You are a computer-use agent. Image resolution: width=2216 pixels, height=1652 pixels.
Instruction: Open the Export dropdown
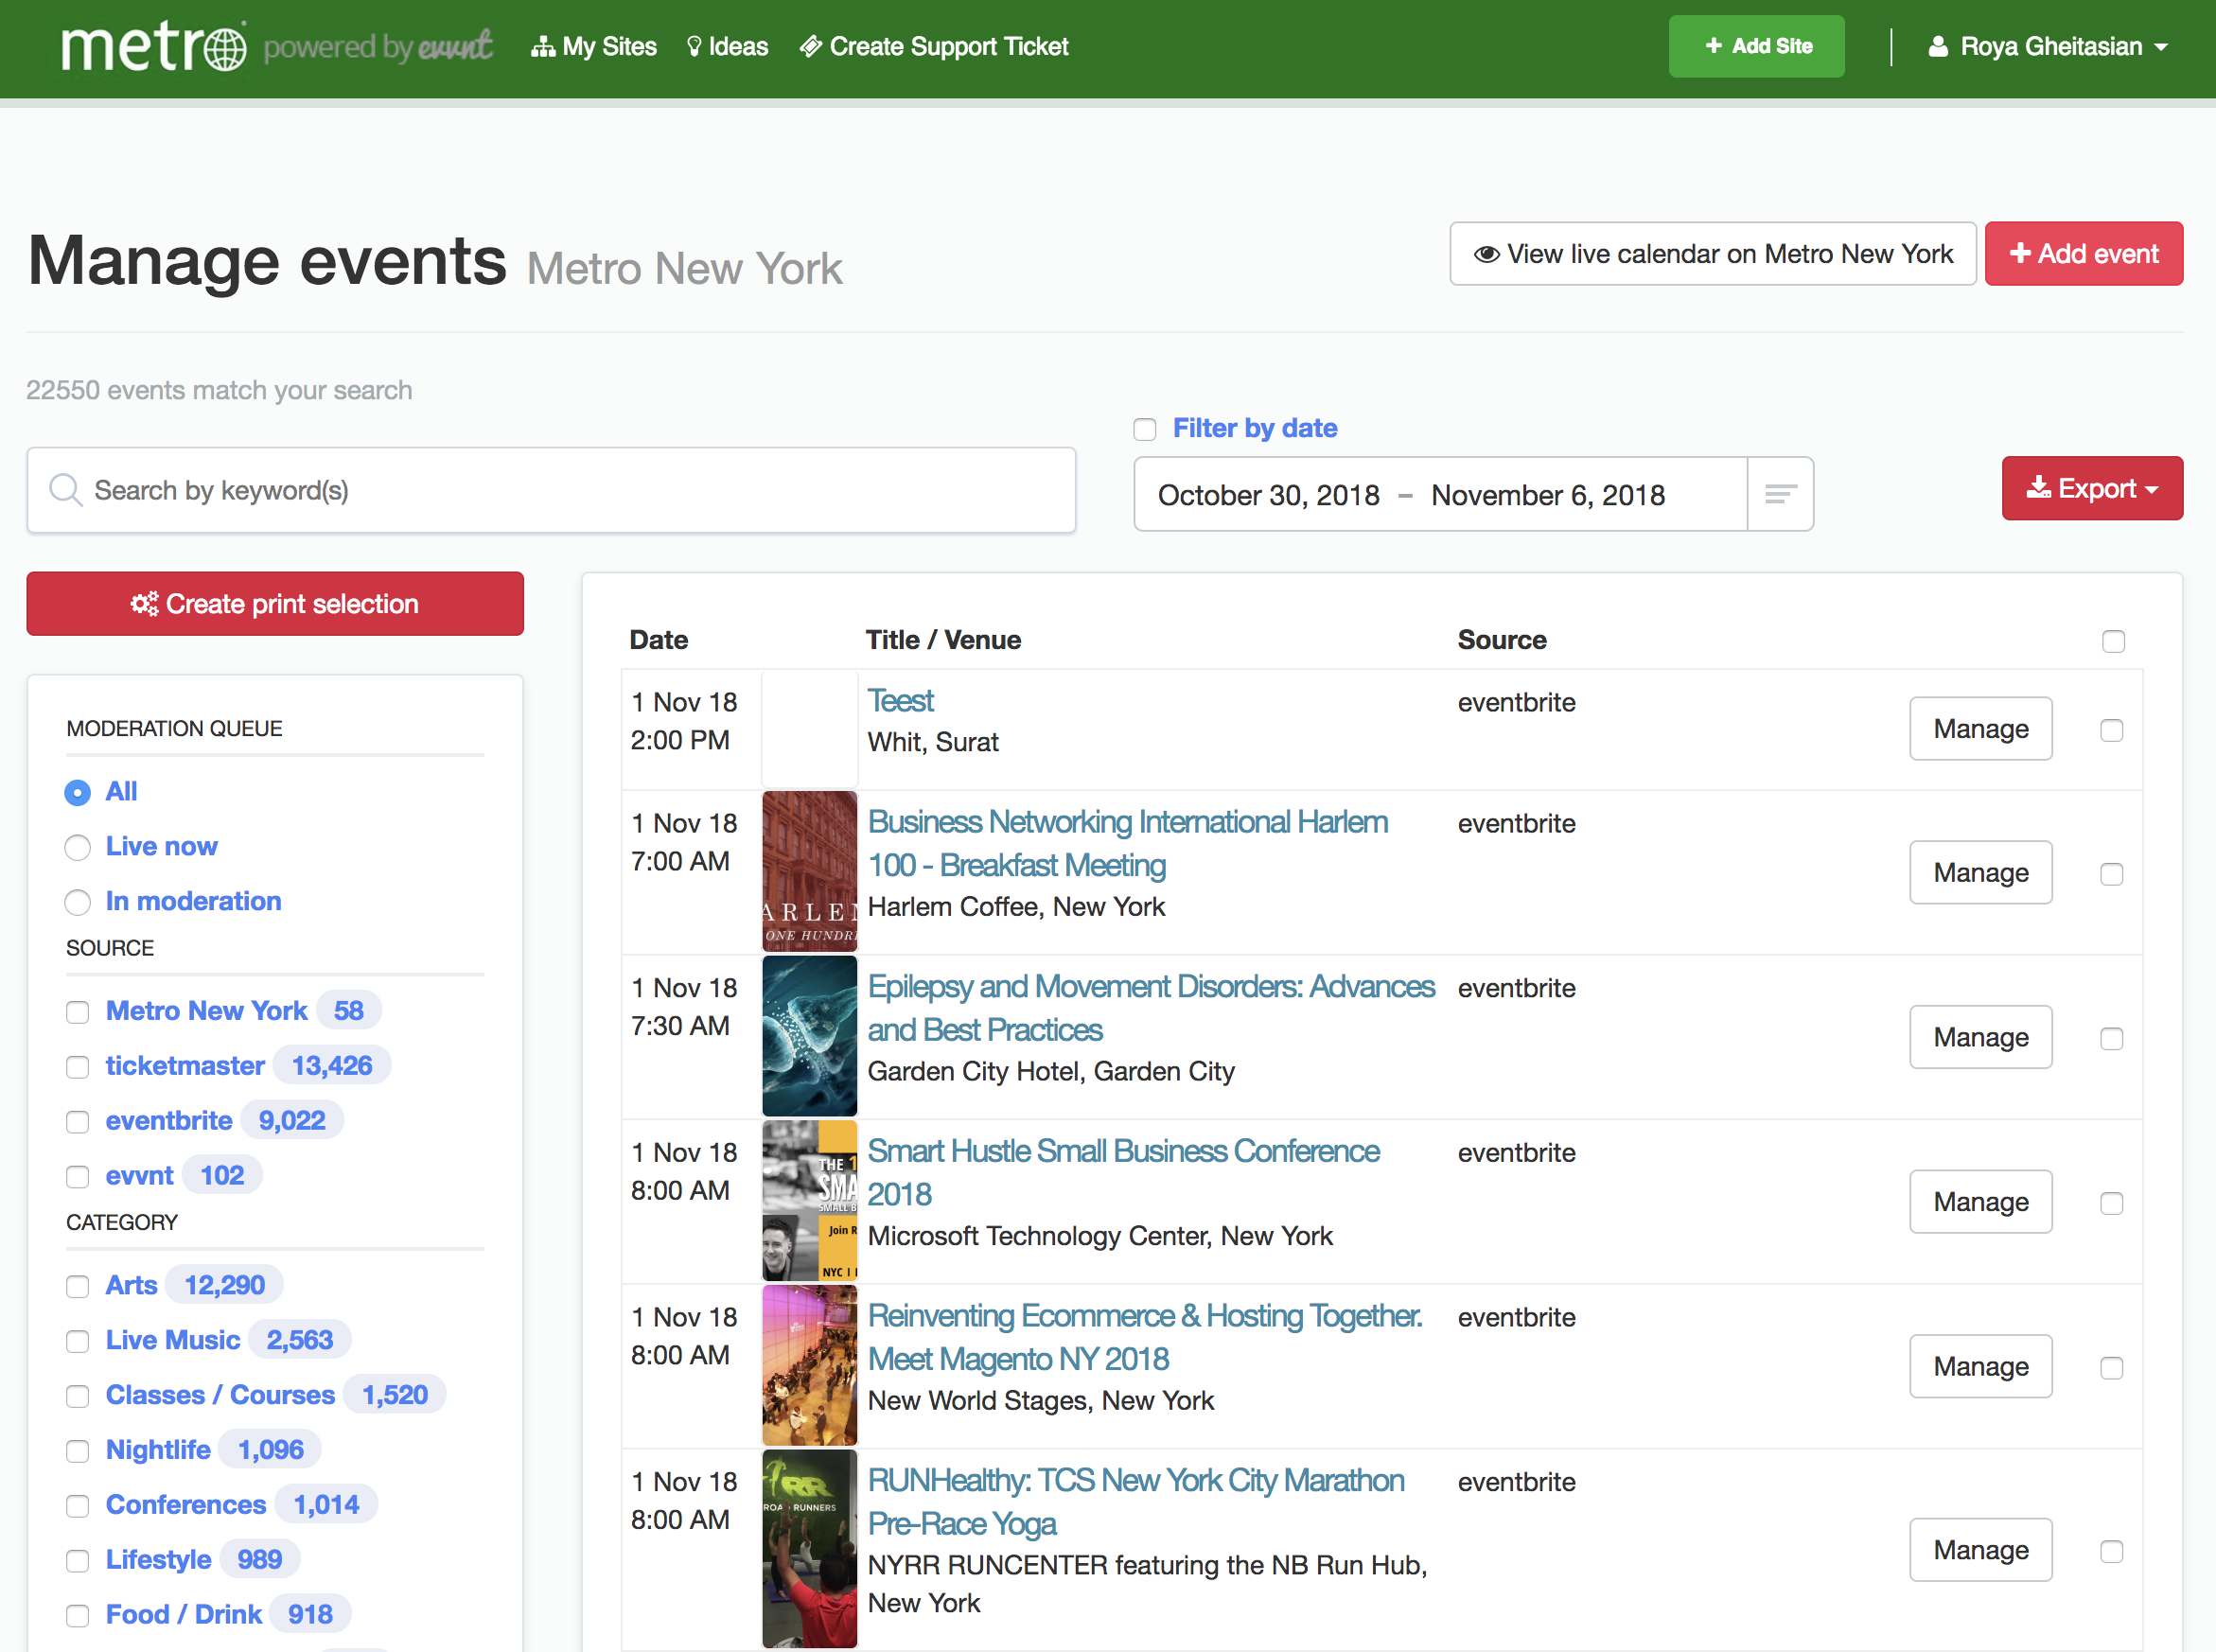2092,488
